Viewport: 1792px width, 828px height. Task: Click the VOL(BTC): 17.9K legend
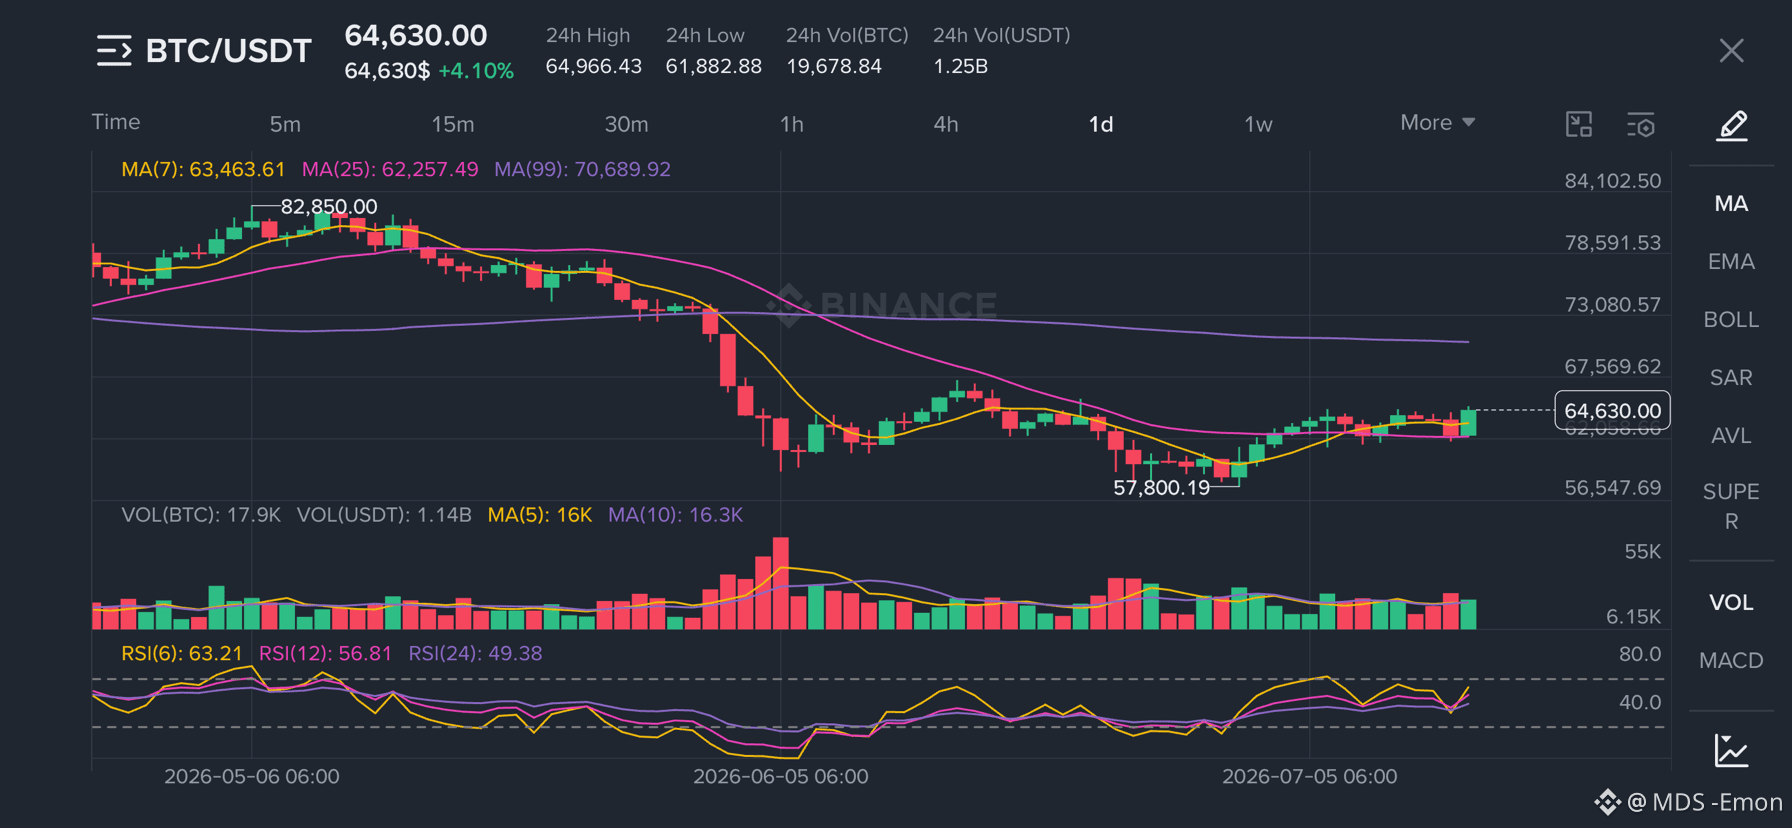(201, 514)
